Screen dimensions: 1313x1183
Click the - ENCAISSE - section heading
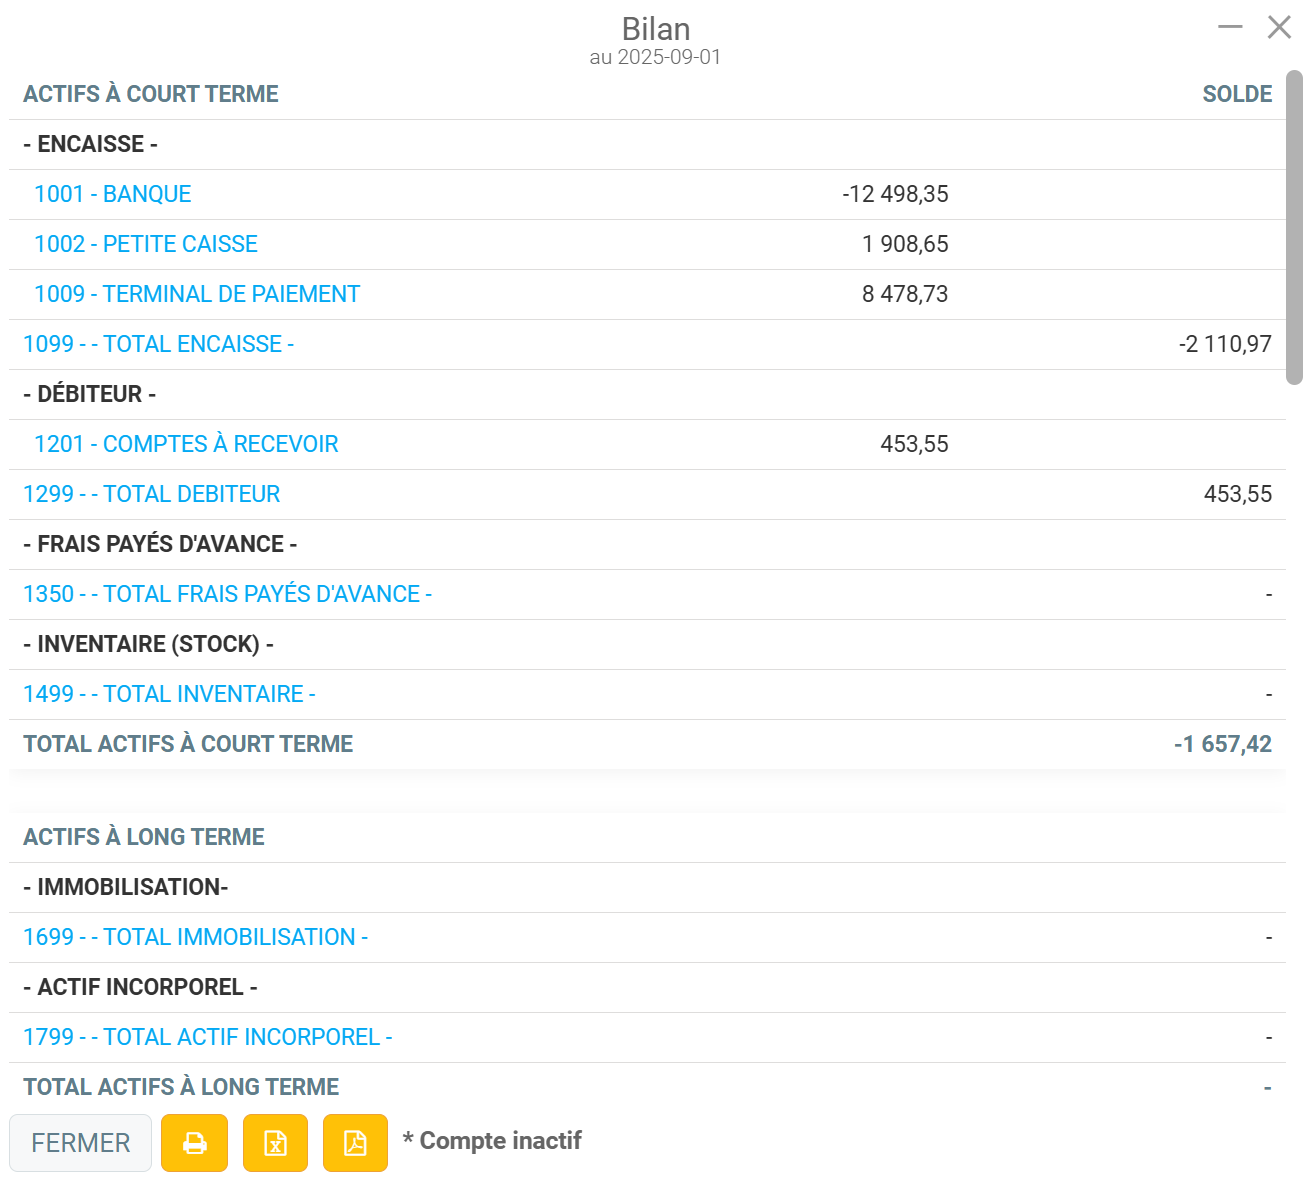(x=91, y=144)
